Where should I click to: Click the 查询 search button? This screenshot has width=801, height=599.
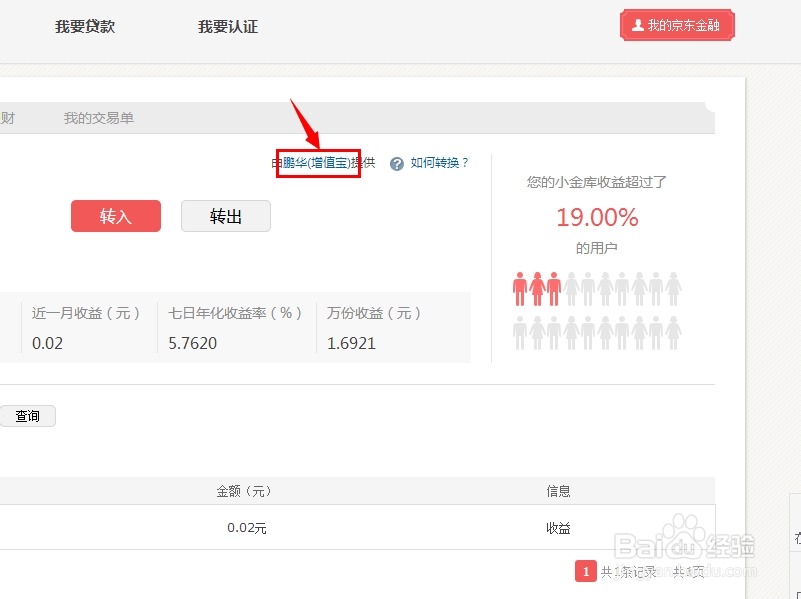click(28, 416)
